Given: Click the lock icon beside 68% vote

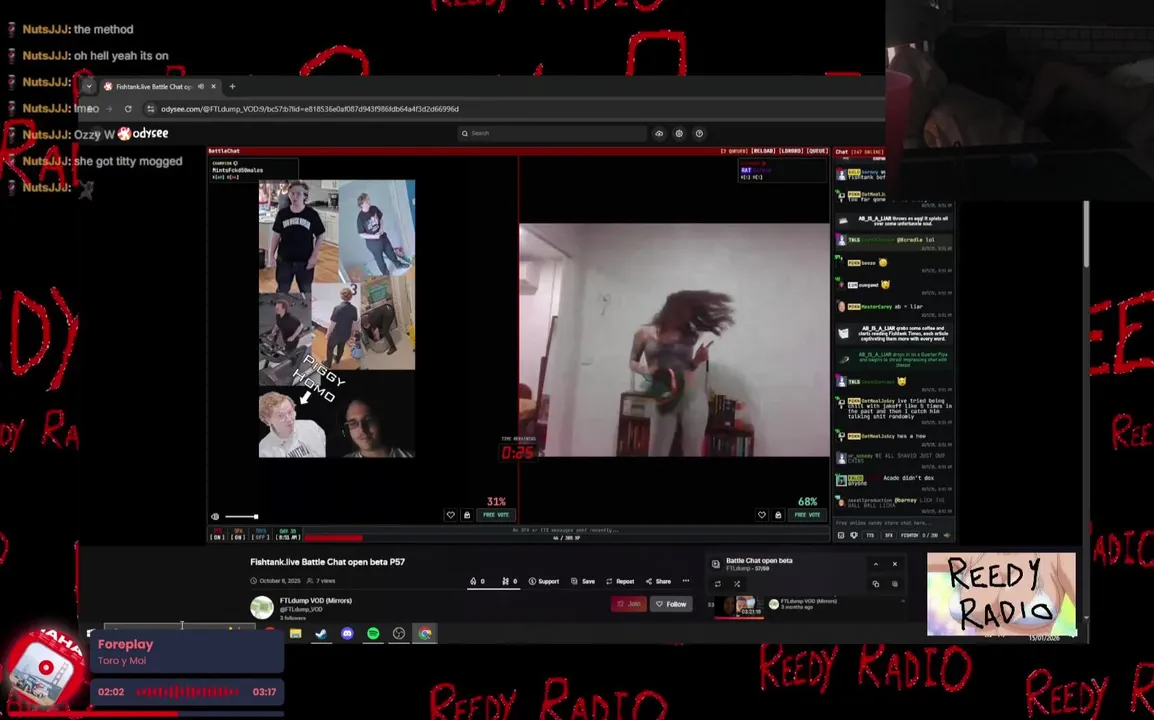Looking at the screenshot, I should pos(778,515).
